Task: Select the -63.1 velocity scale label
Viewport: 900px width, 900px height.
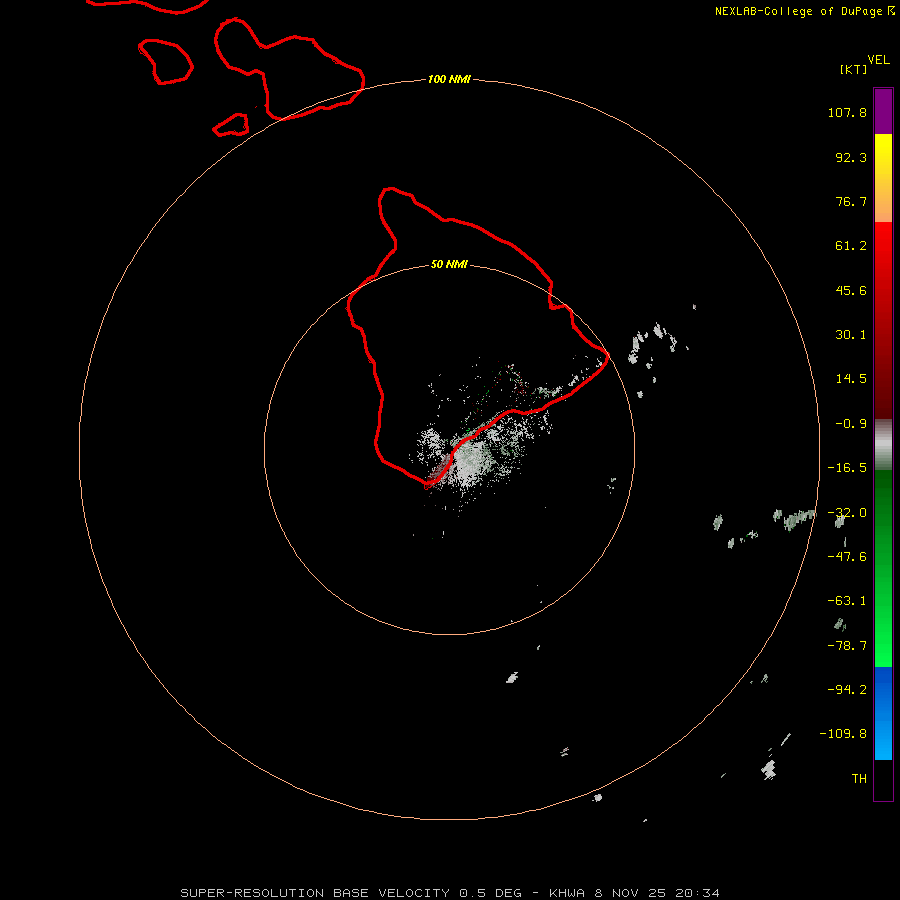Action: [x=847, y=601]
